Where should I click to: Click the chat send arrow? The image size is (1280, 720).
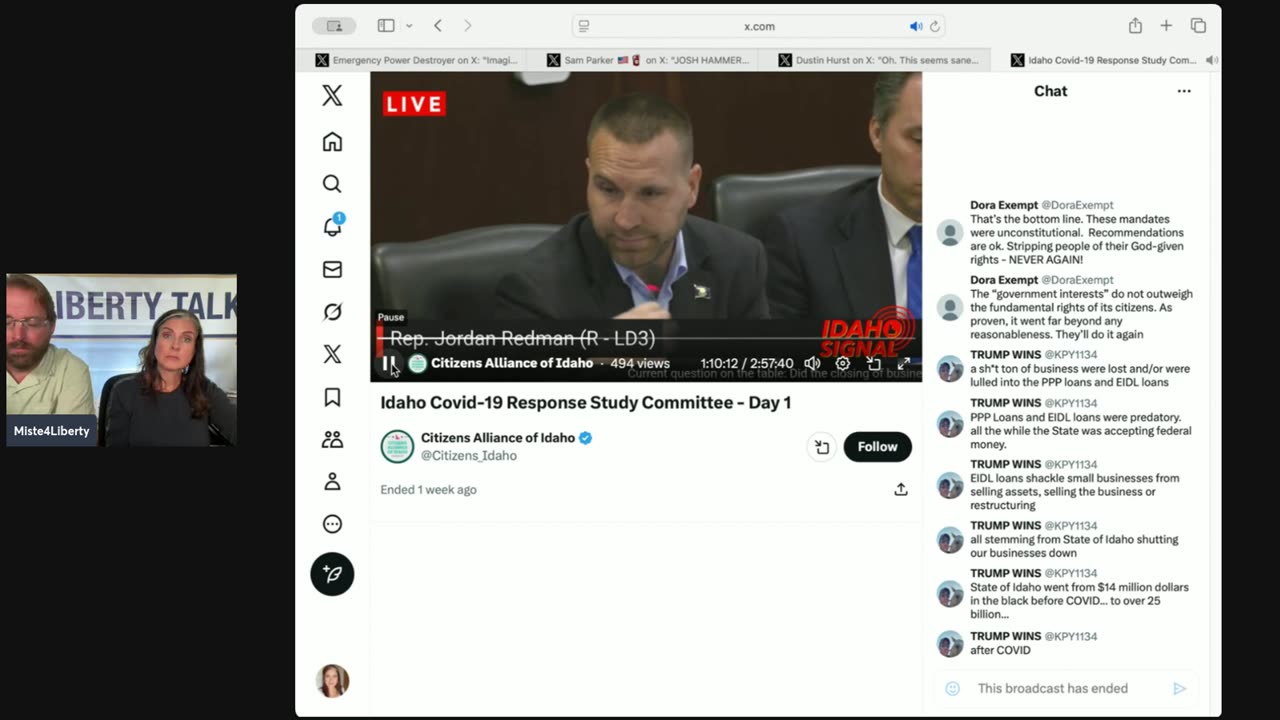pos(1180,688)
